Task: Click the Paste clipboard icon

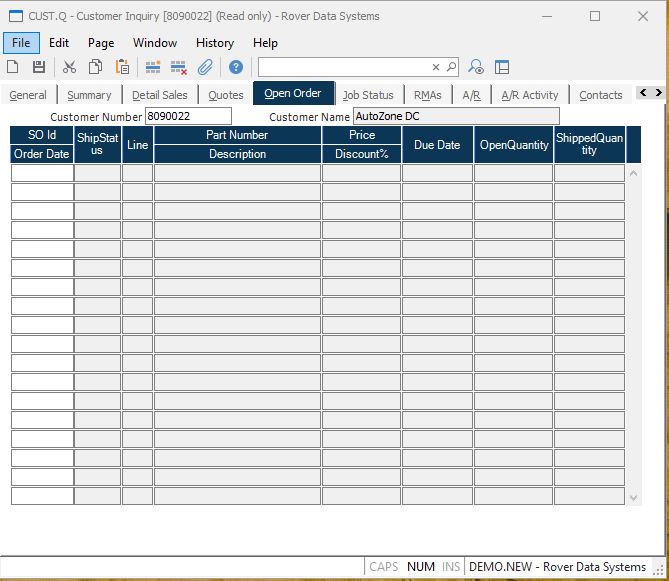Action: click(122, 67)
